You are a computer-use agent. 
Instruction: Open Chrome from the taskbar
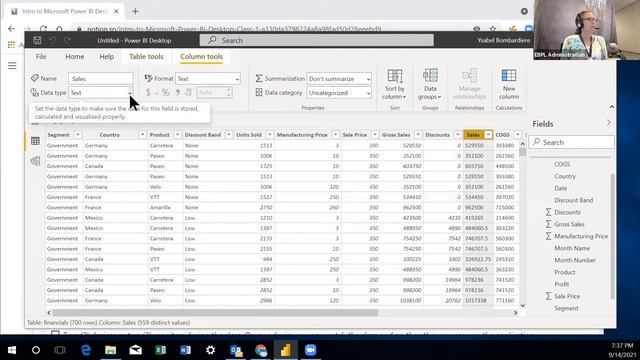pos(260,350)
